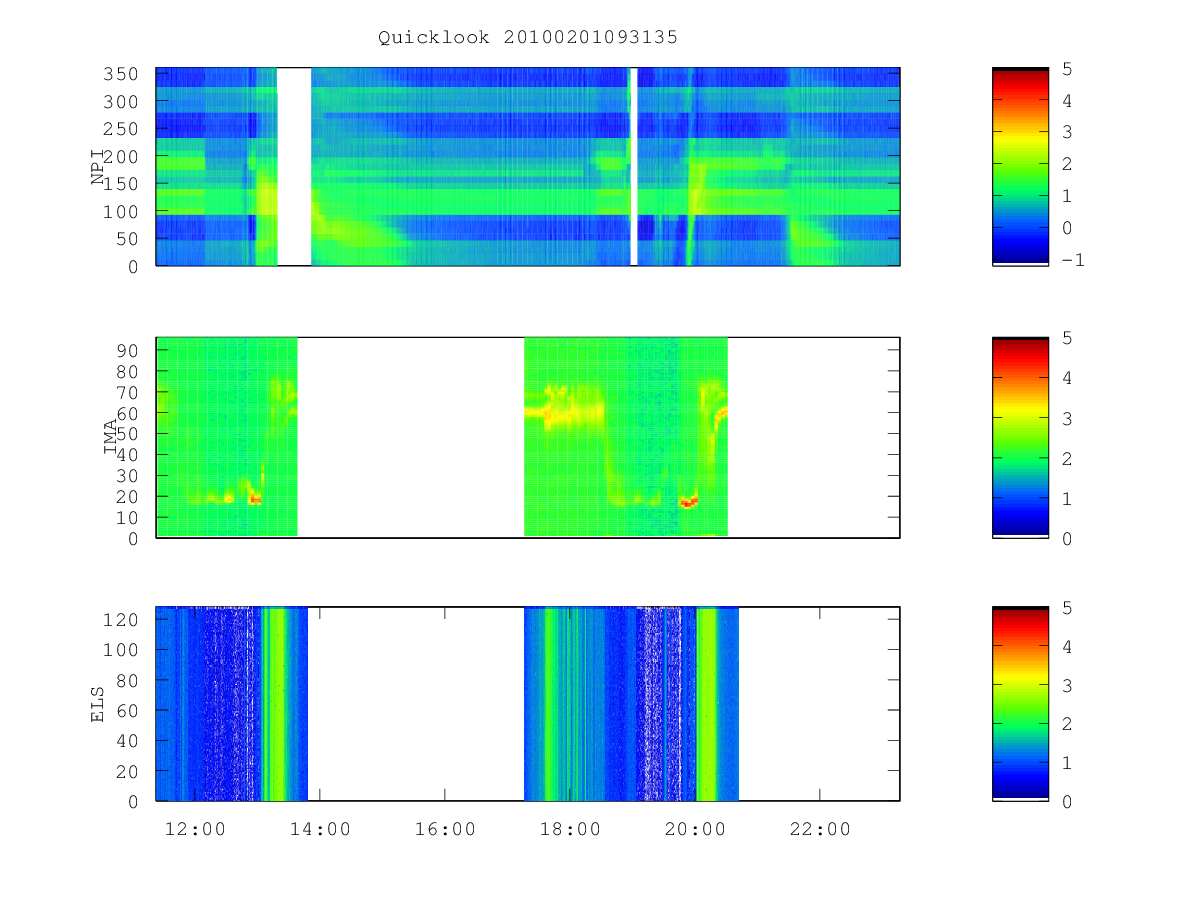Click inside the NPI spectrogram panel
The width and height of the screenshot is (1200, 900).
528,166
